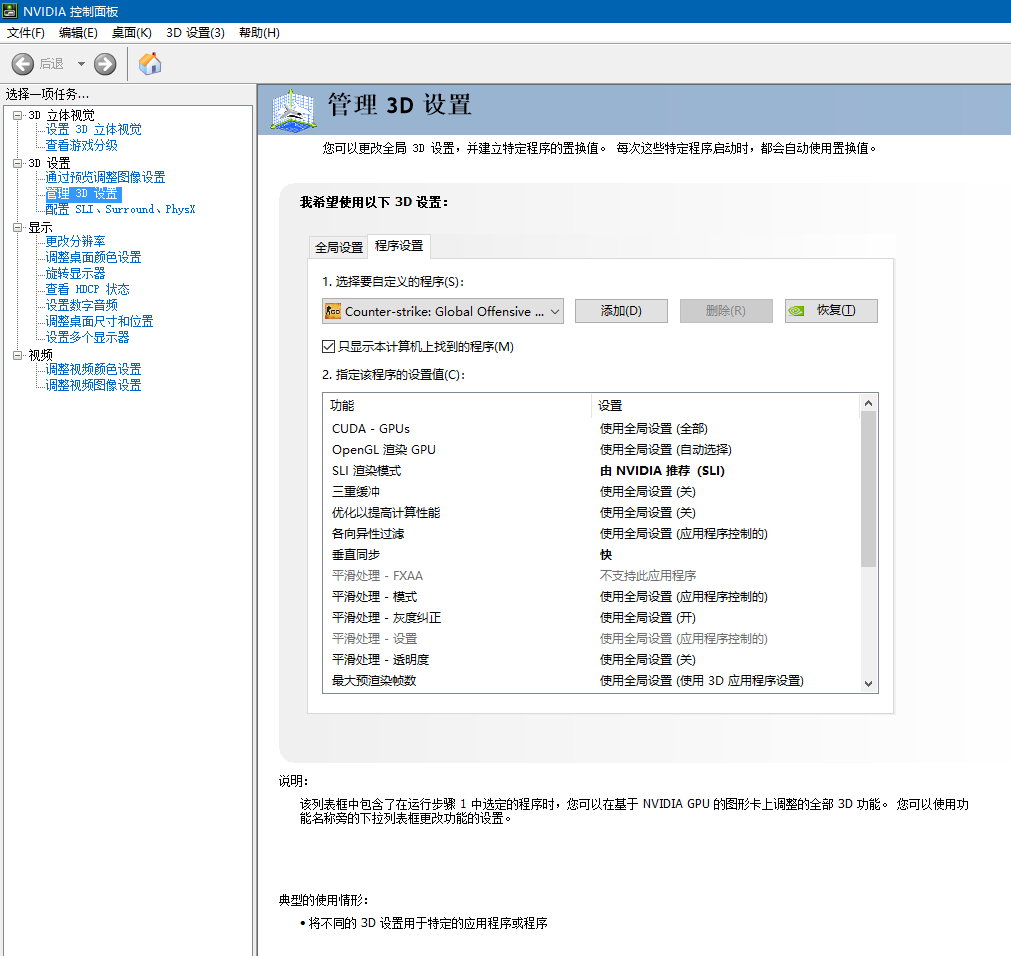Open the 编辑(E) menu

pyautogui.click(x=78, y=33)
